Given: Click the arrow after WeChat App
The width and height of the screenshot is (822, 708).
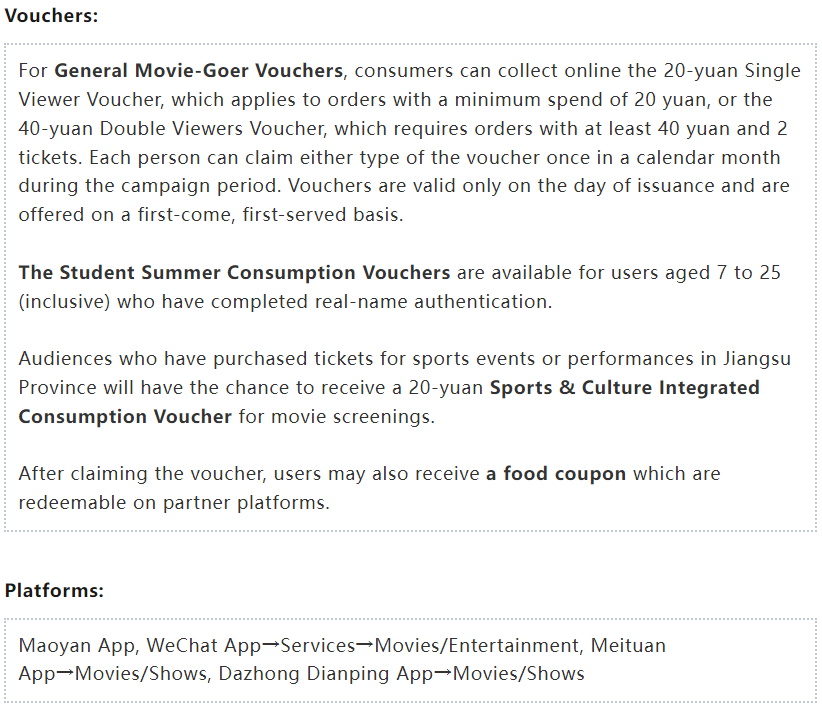Looking at the screenshot, I should [271, 645].
